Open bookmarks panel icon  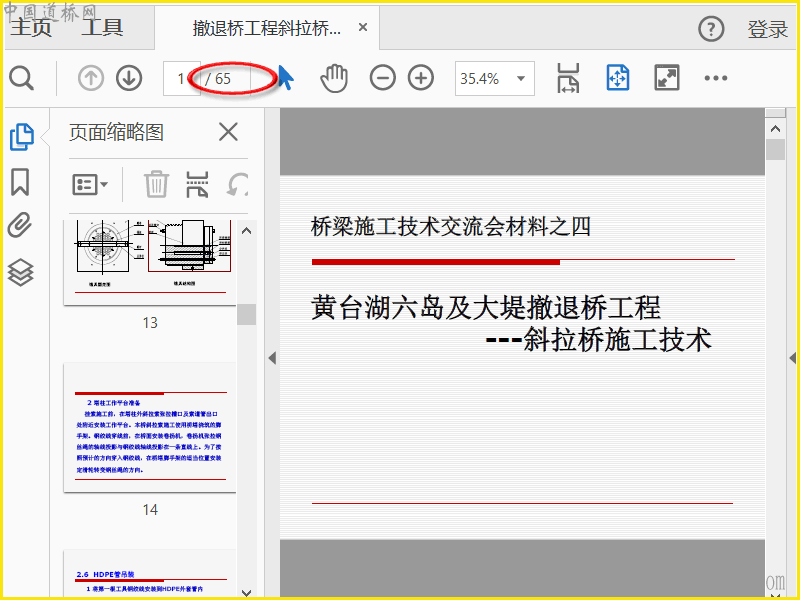[x=20, y=182]
